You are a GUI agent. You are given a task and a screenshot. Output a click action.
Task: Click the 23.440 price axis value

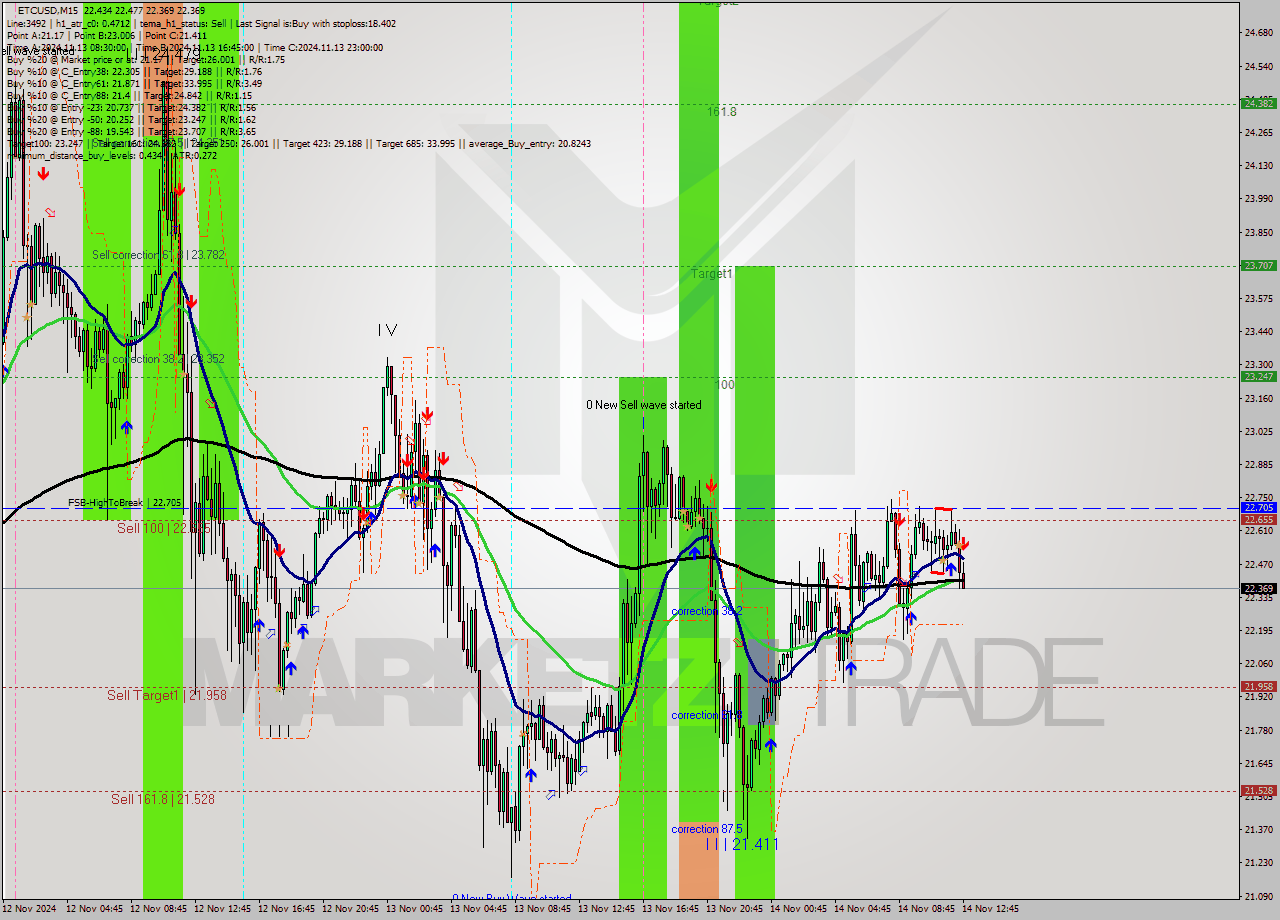click(x=1258, y=331)
